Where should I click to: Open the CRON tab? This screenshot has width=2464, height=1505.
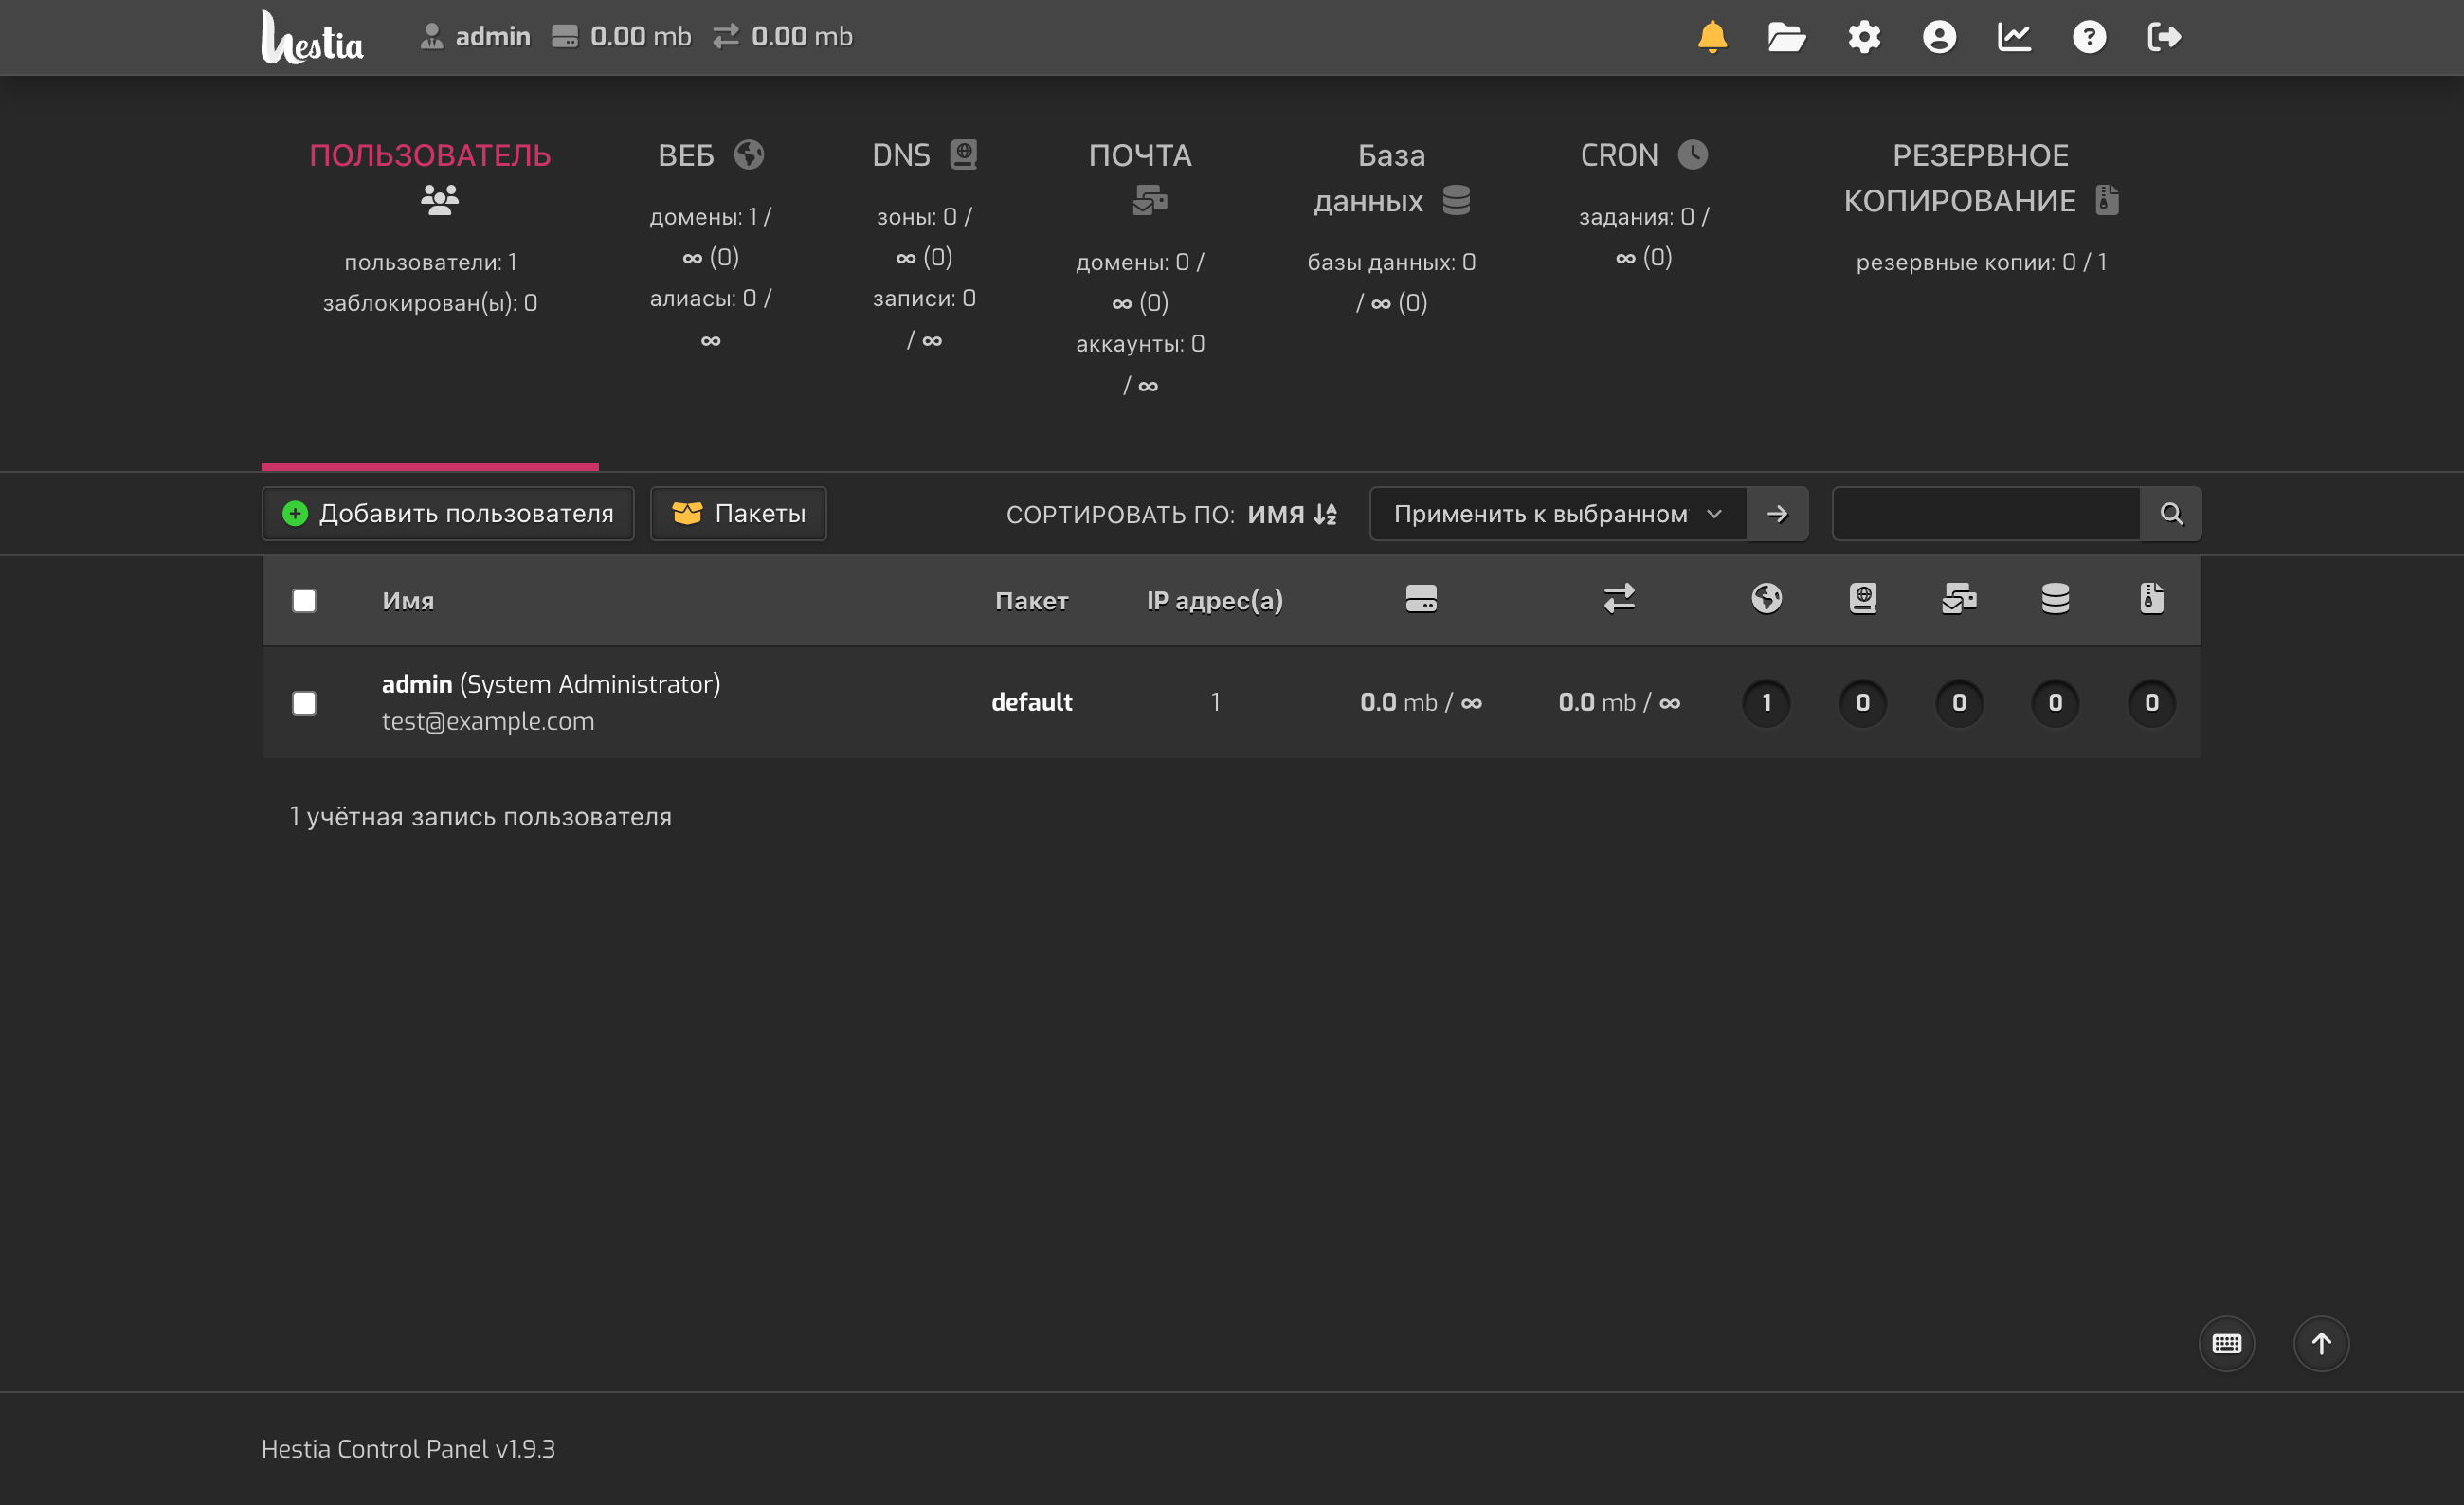tap(1643, 205)
